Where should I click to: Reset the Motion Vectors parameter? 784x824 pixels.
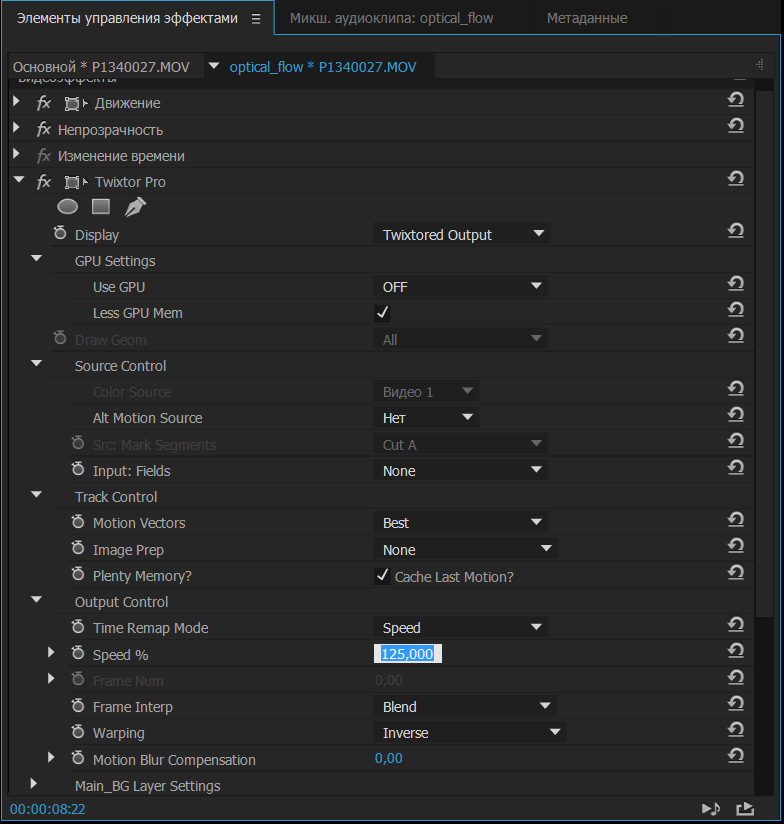[736, 520]
